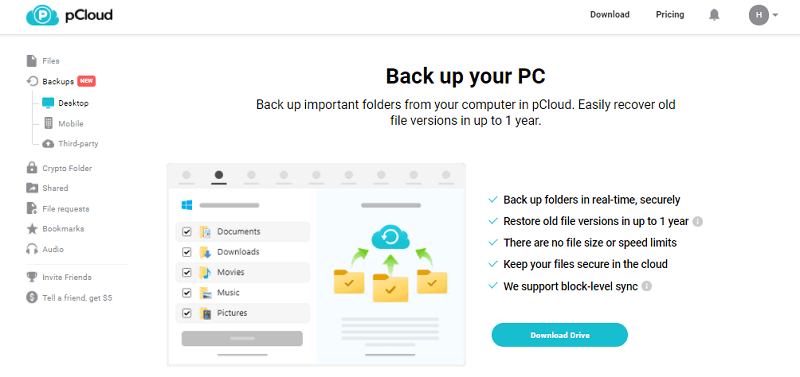Image resolution: width=800 pixels, height=377 pixels.
Task: Click info icon next to block-level sync
Action: (646, 286)
